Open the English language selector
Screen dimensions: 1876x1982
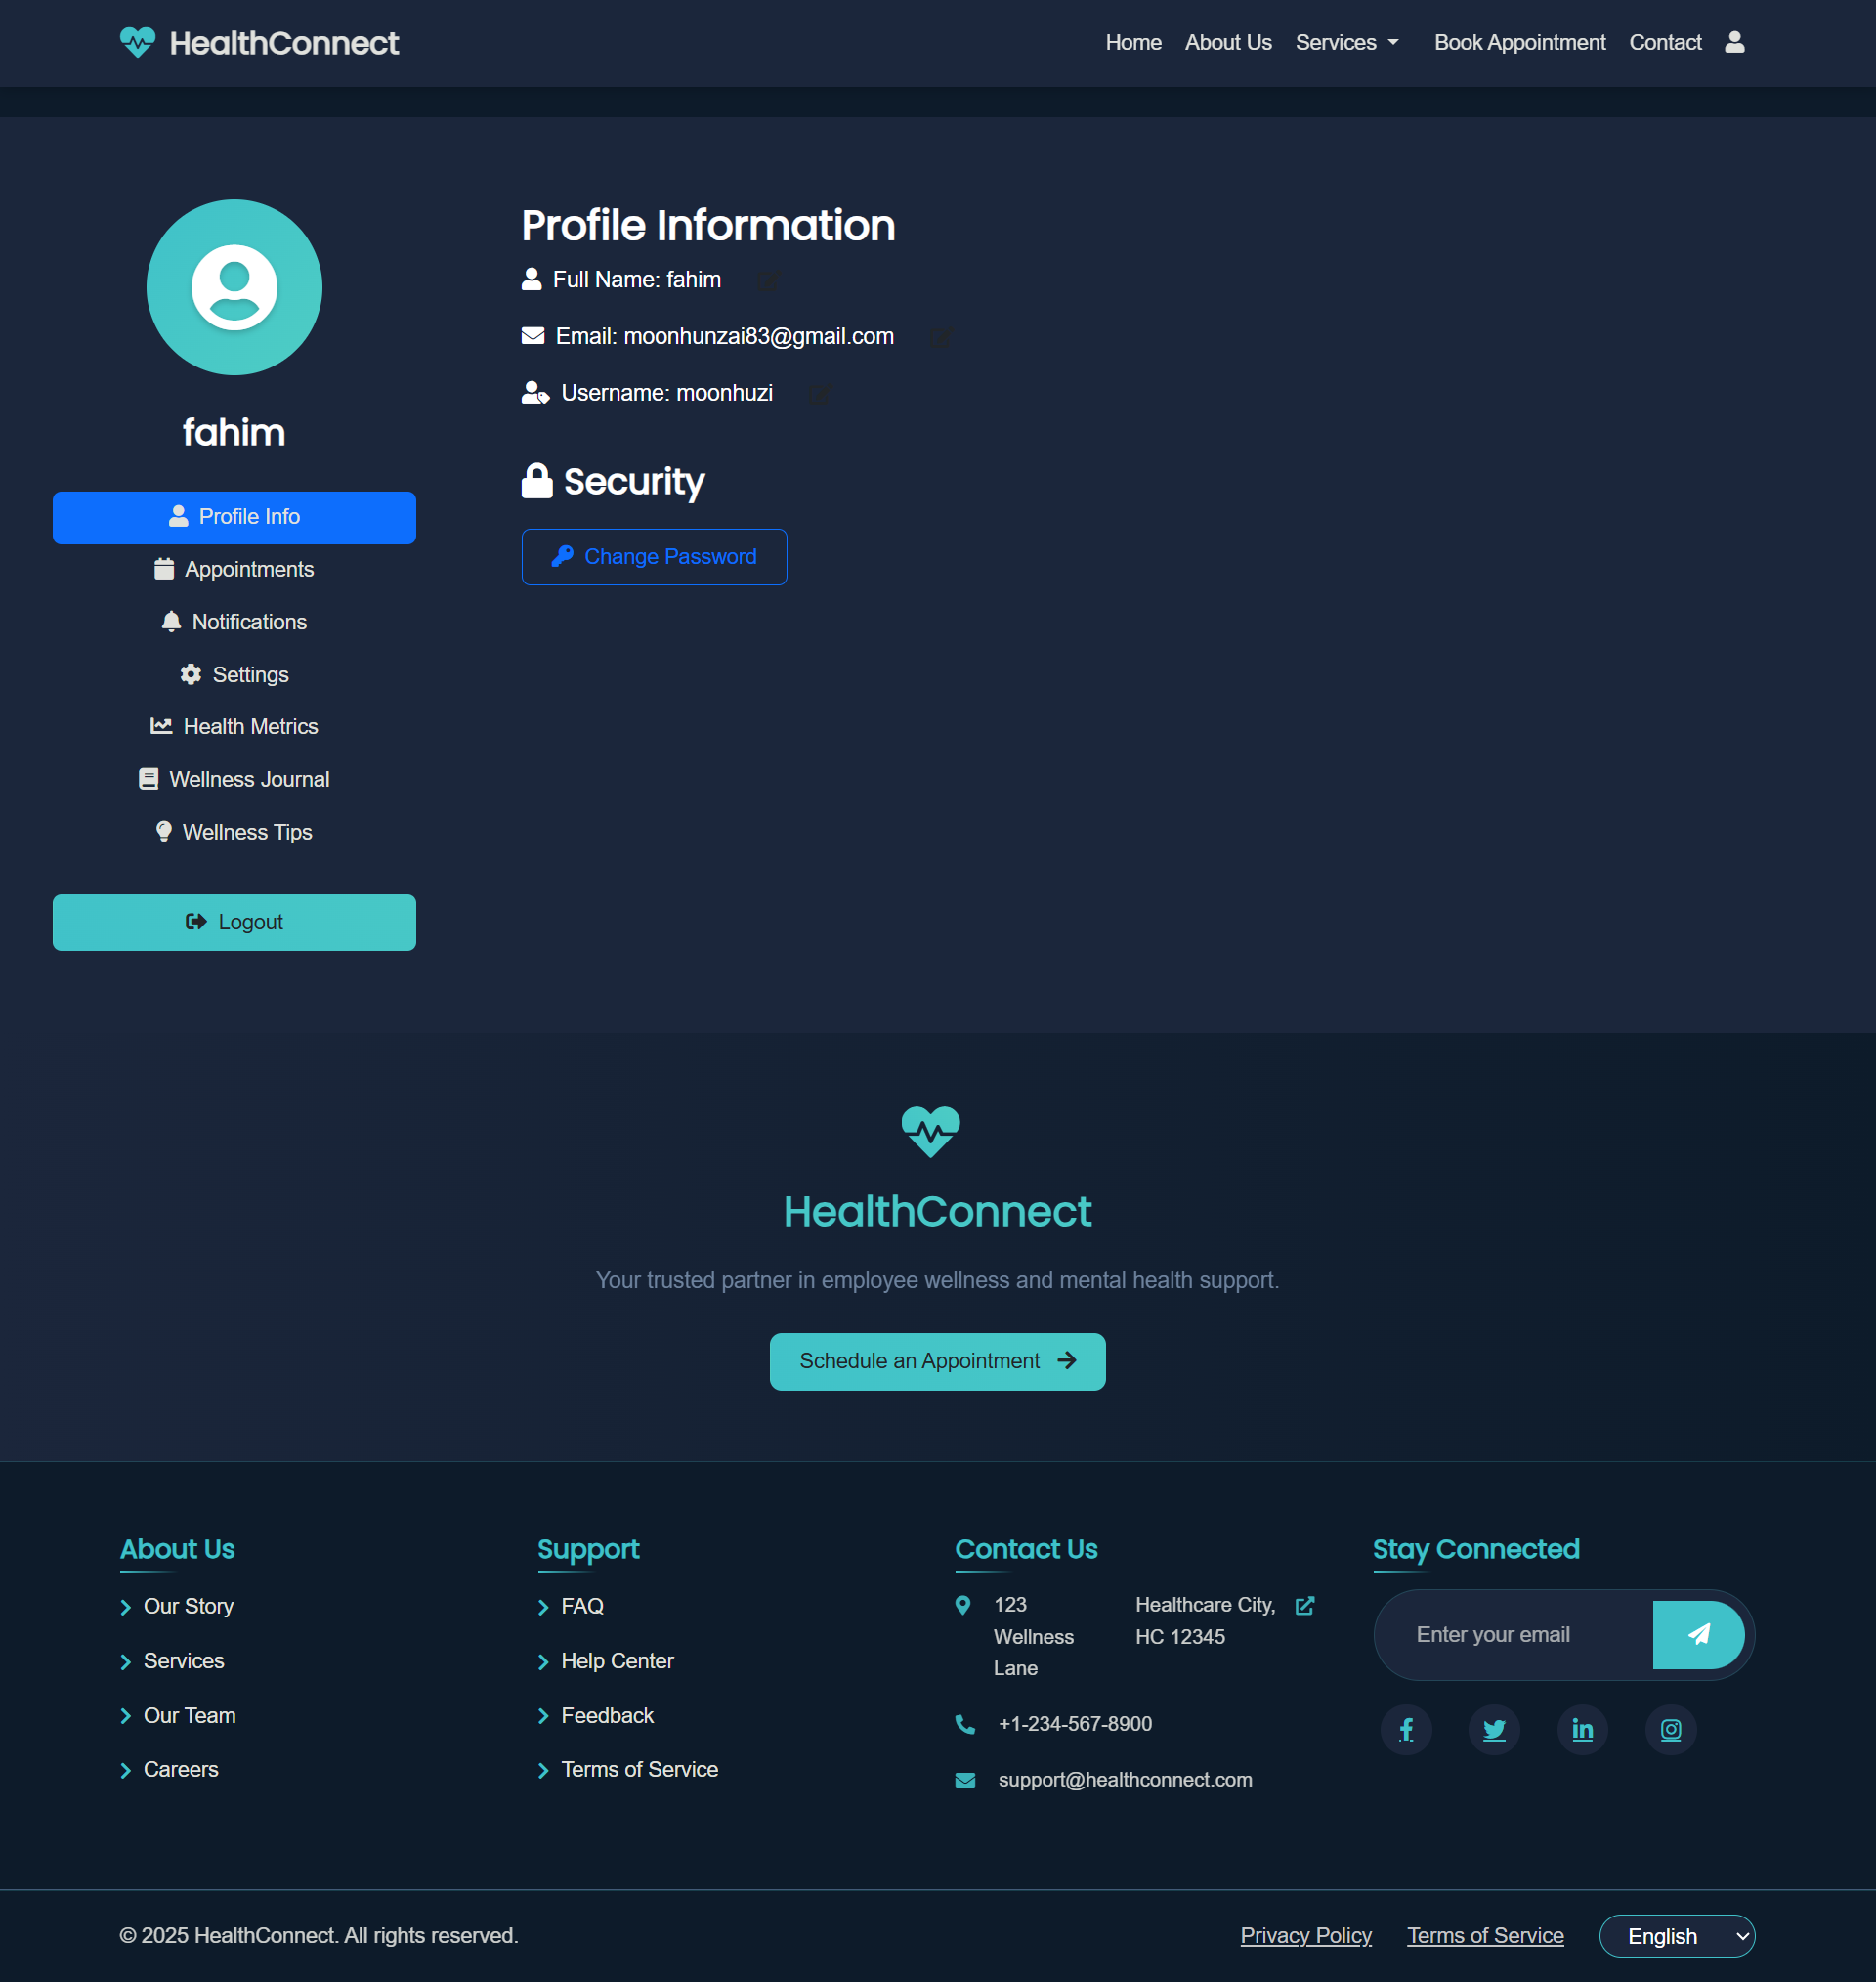point(1676,1936)
